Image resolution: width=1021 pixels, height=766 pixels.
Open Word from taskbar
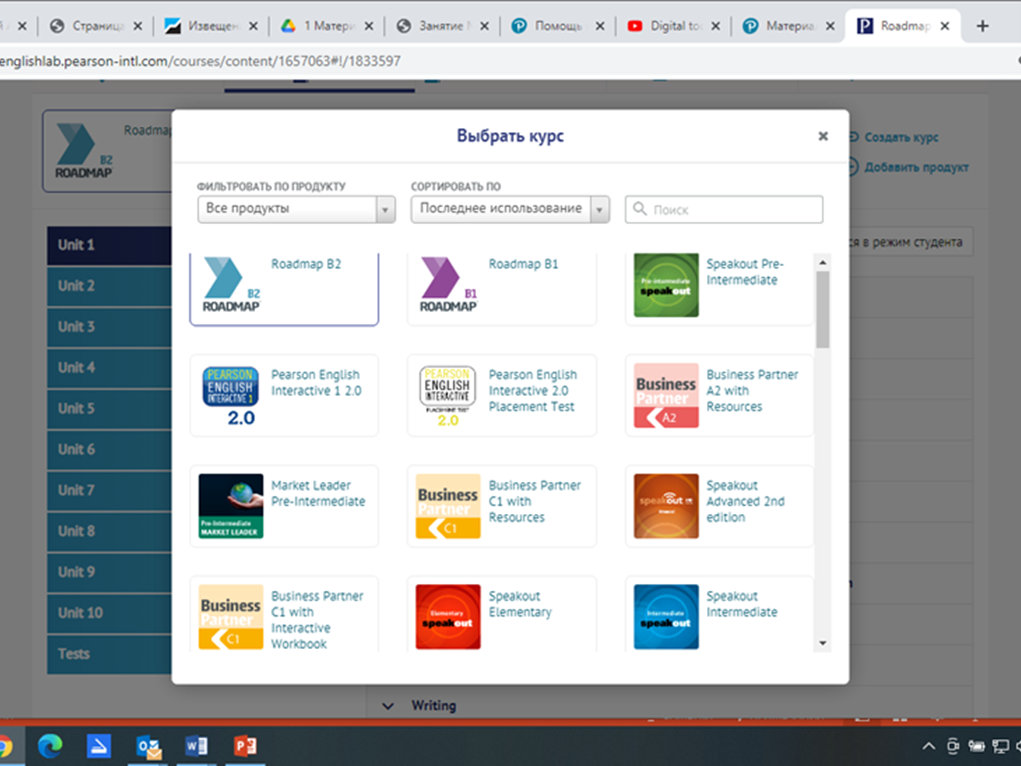pos(196,746)
